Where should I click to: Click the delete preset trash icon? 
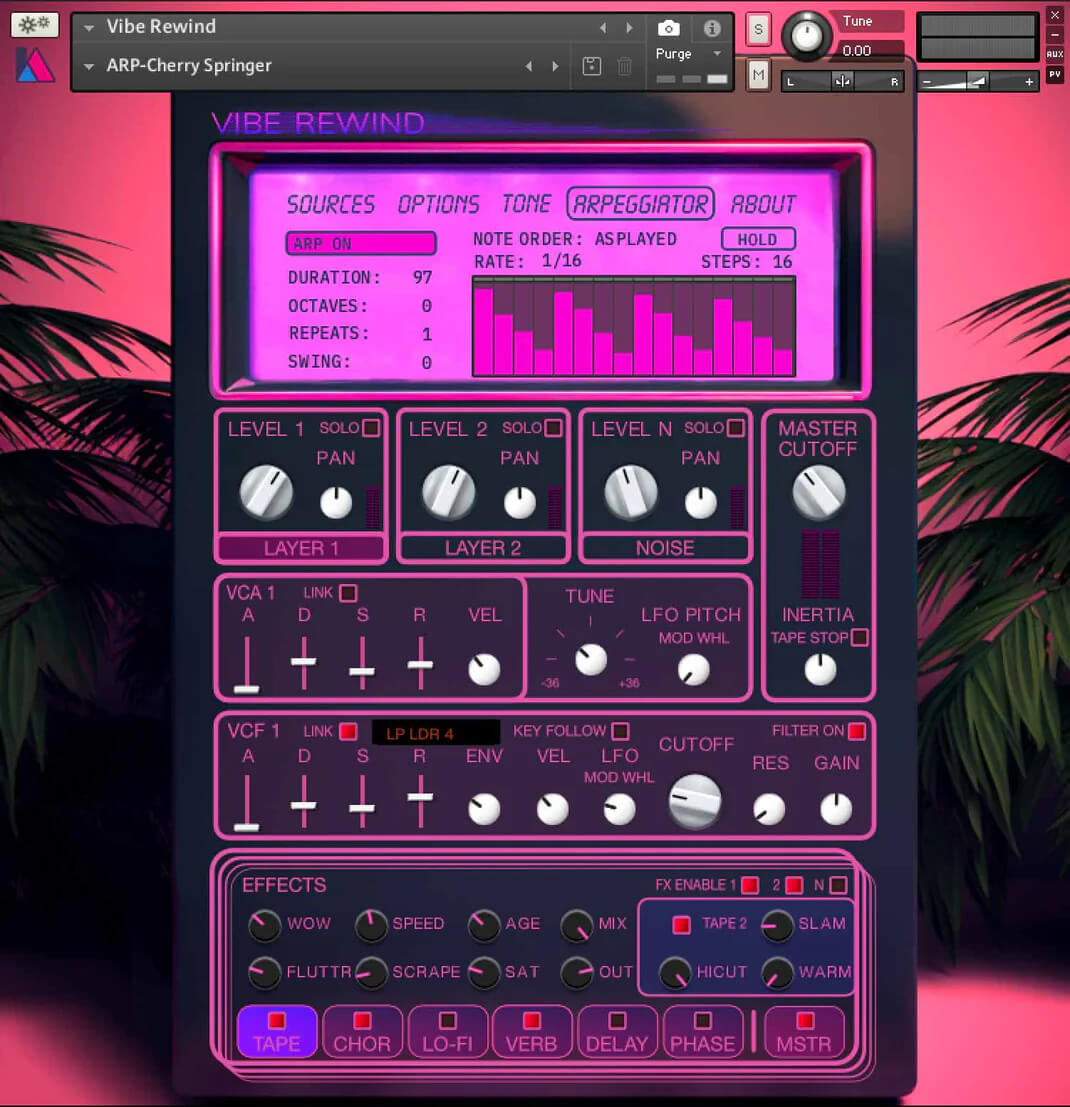pos(625,66)
